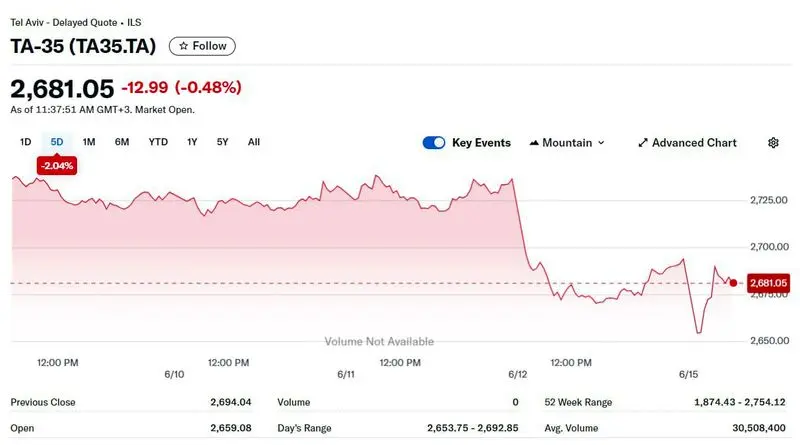Click the -2.04% change badge
The width and height of the screenshot is (800, 445).
click(x=56, y=166)
